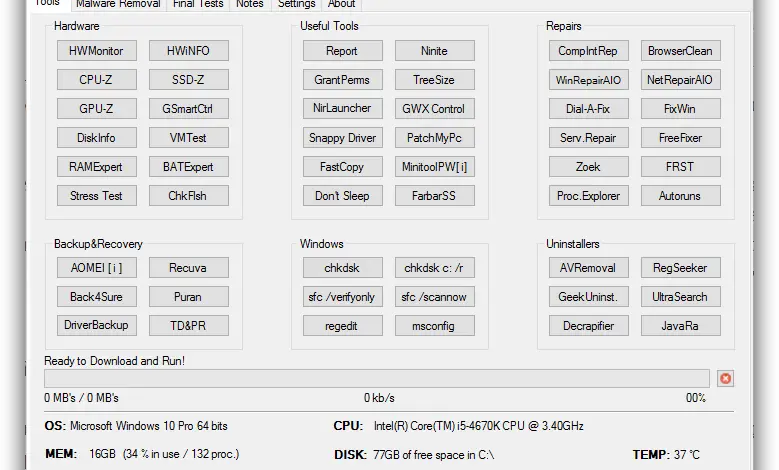Launch Dial-A-Fix

point(588,109)
